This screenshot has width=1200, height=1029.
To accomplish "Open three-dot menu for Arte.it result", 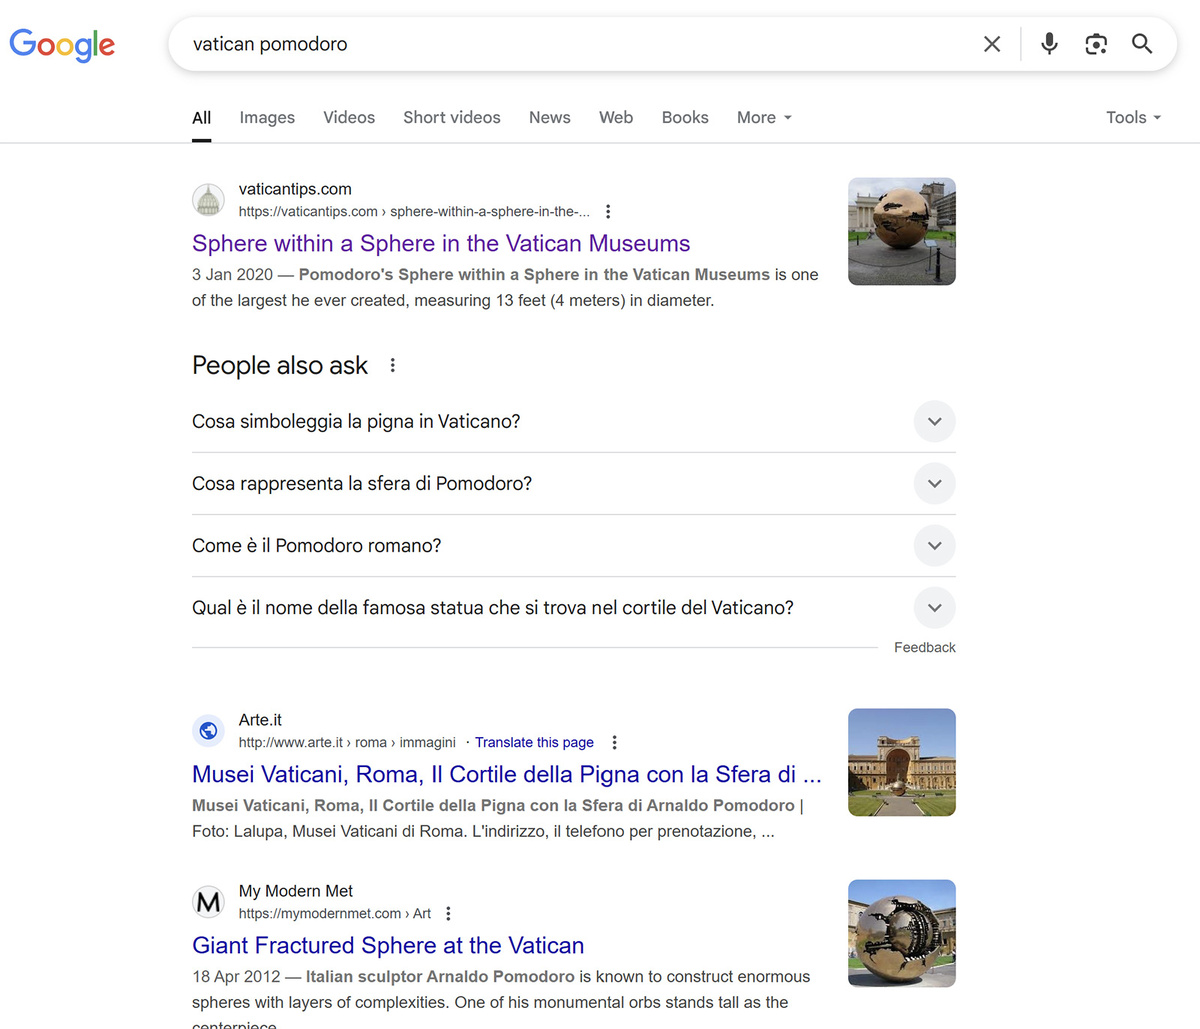I will tap(614, 743).
